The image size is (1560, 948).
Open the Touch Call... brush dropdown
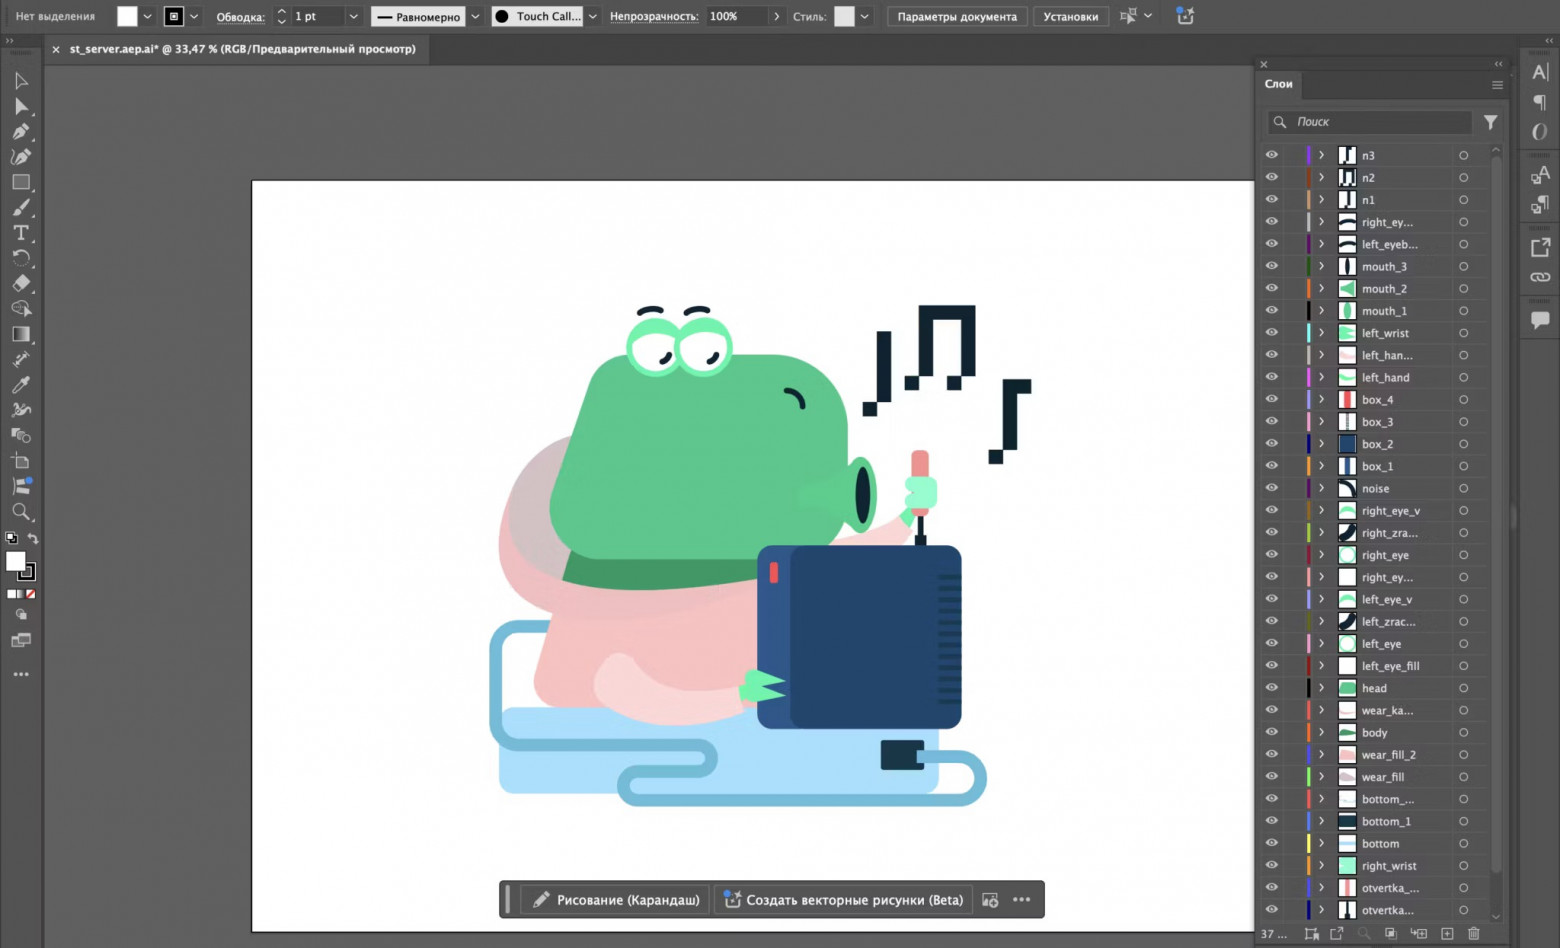tap(593, 16)
